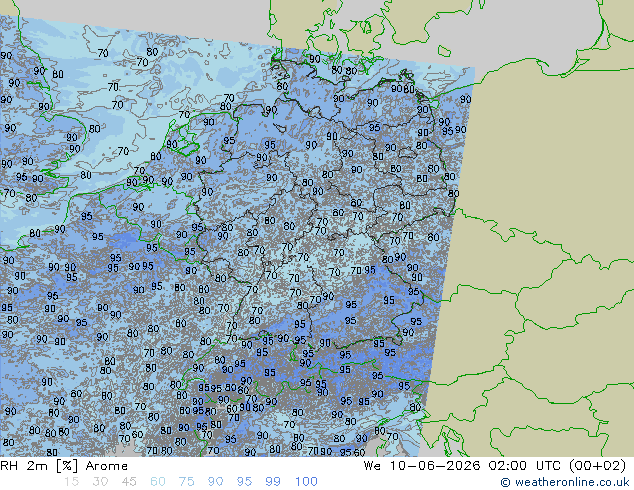Select legend value 90 in bottom scale
Viewport: 634px width, 490px height.
pos(216,482)
